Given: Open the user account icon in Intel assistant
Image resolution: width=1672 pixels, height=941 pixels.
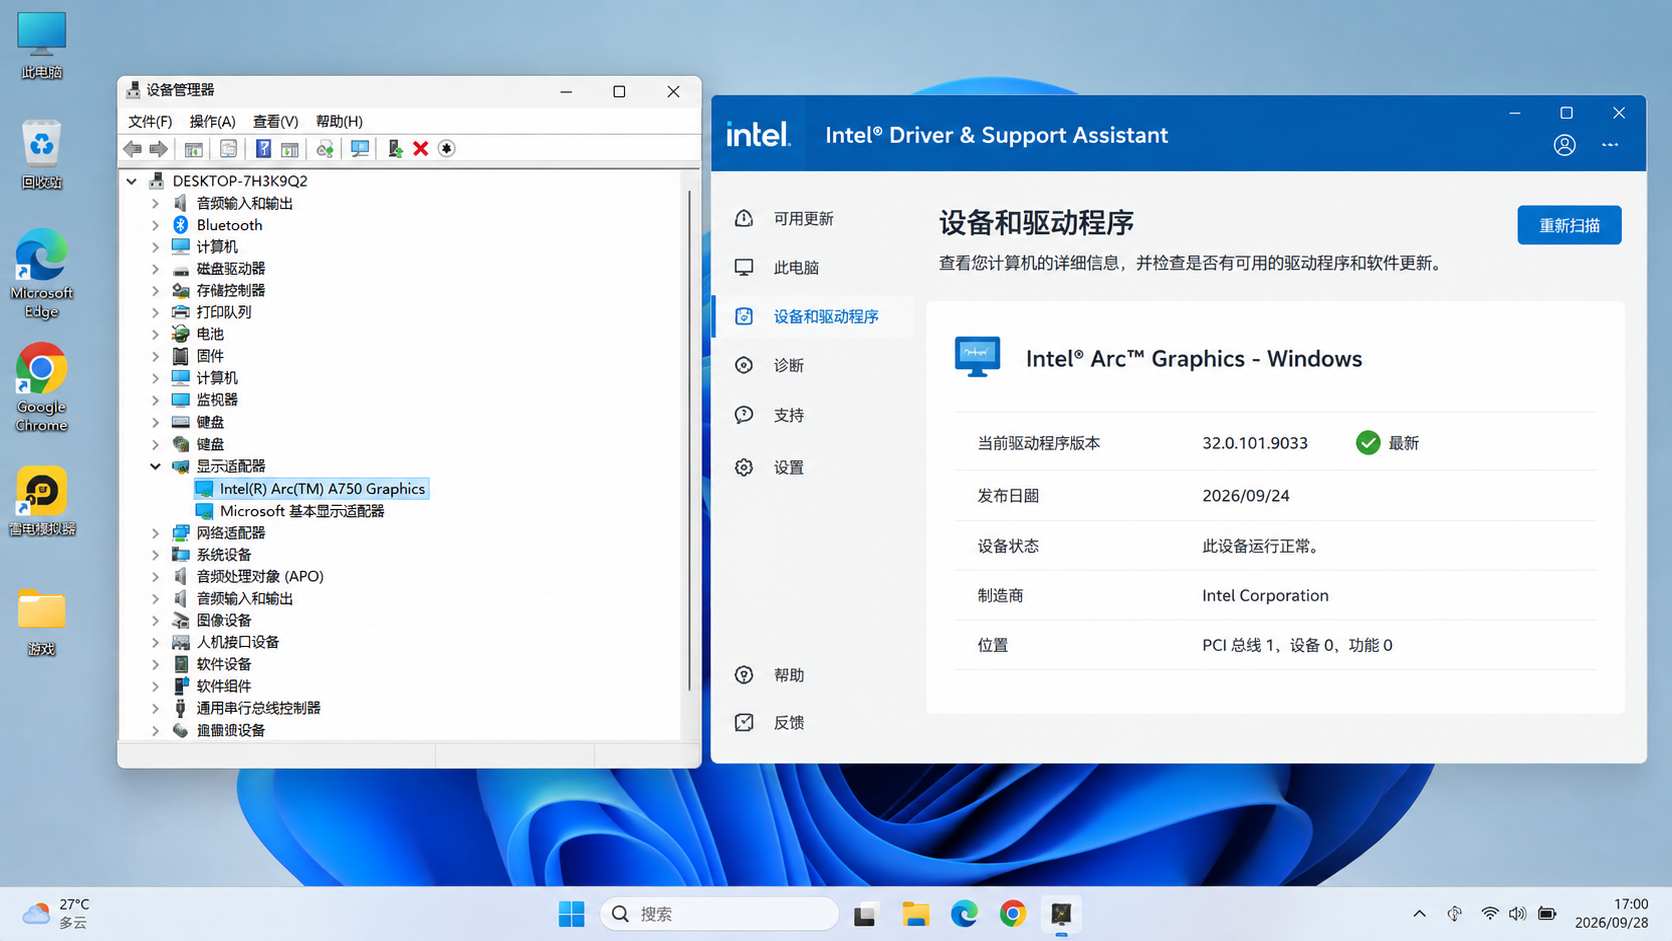Looking at the screenshot, I should (x=1565, y=145).
